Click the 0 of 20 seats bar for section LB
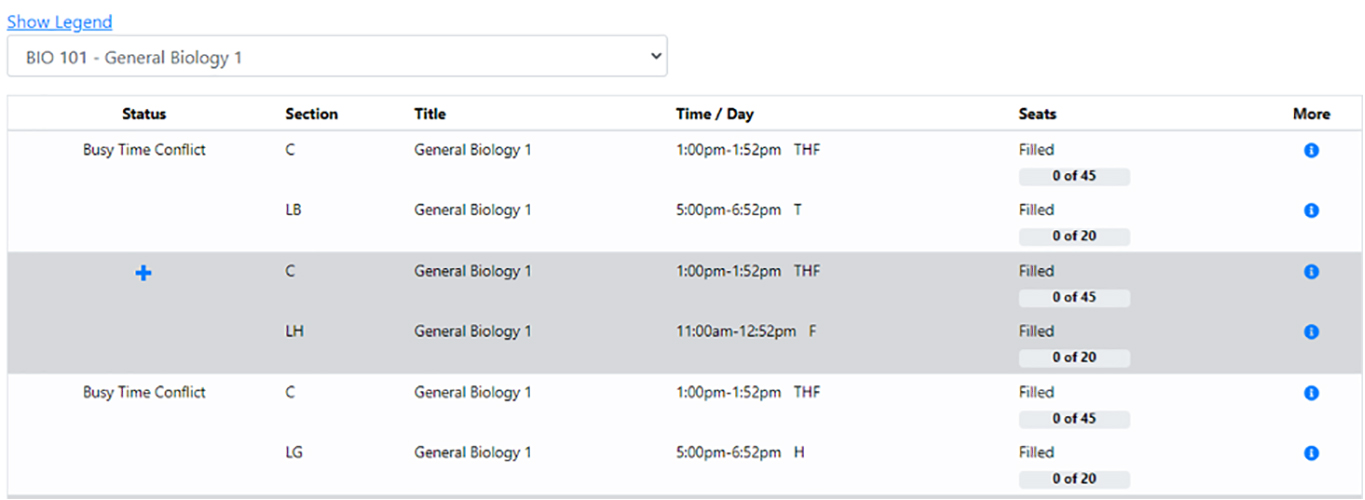 [x=1074, y=237]
